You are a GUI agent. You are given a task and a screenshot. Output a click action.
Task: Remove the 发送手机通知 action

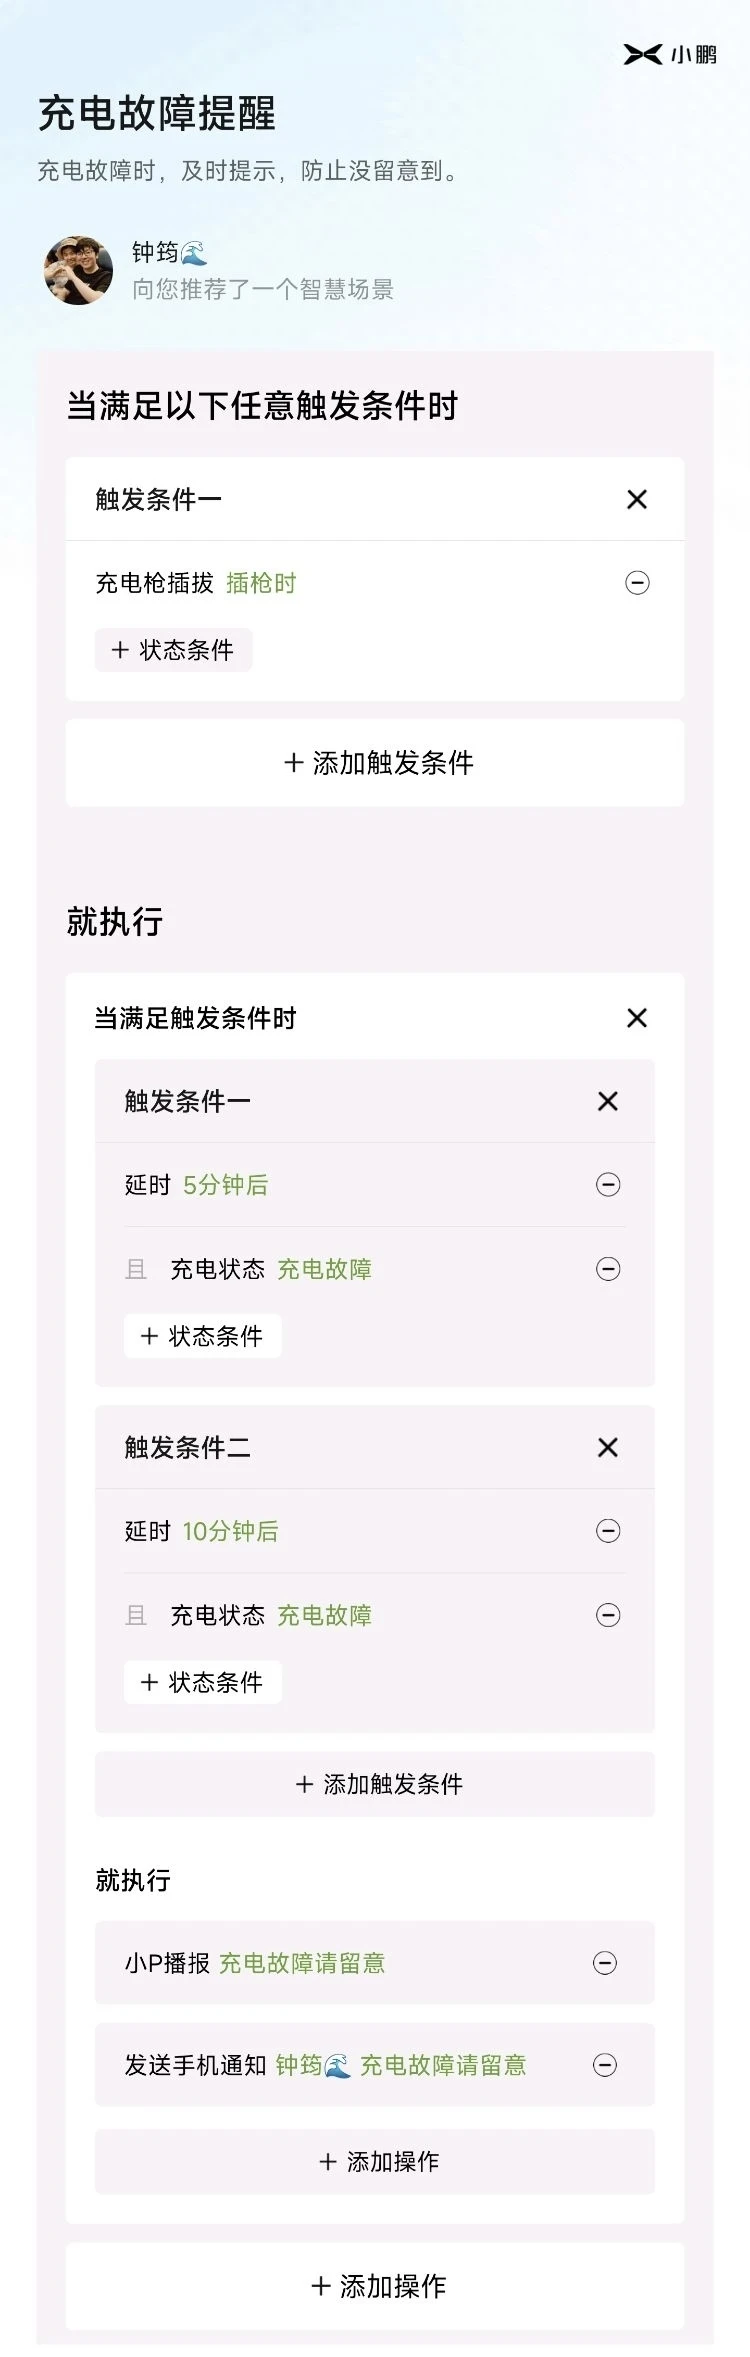[605, 2065]
